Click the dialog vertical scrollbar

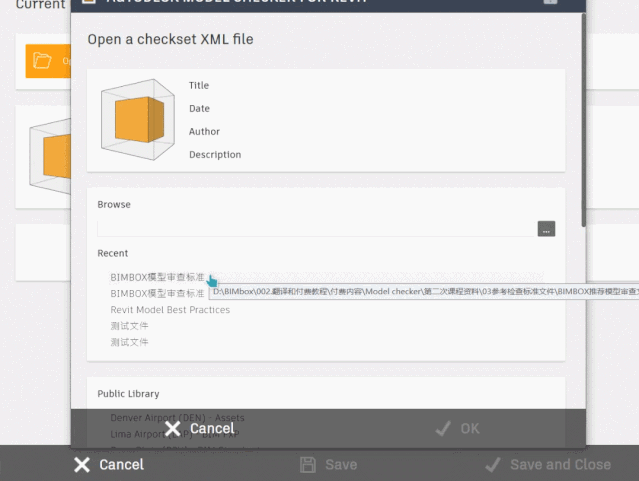point(584,120)
